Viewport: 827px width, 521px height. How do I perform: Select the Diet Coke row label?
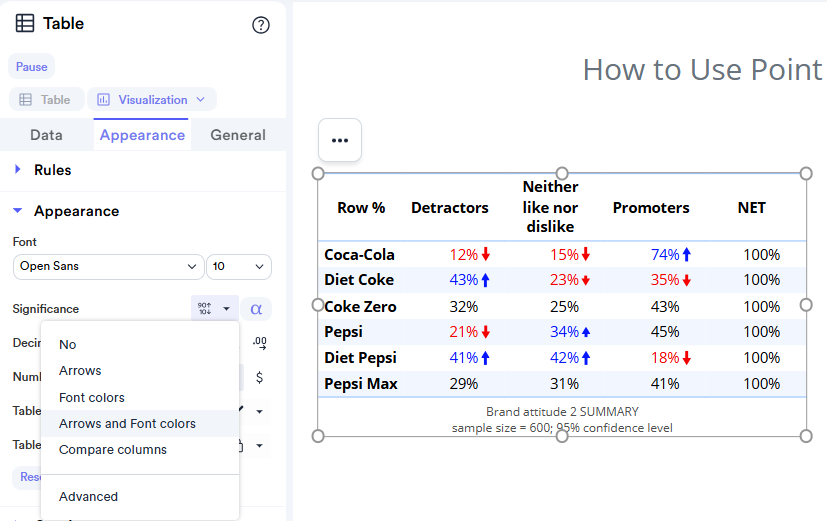coord(359,280)
